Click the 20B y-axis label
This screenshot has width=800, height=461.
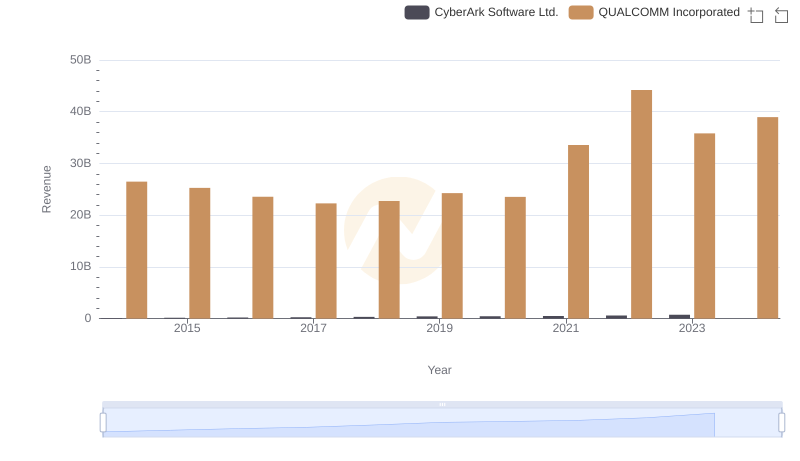pyautogui.click(x=81, y=215)
